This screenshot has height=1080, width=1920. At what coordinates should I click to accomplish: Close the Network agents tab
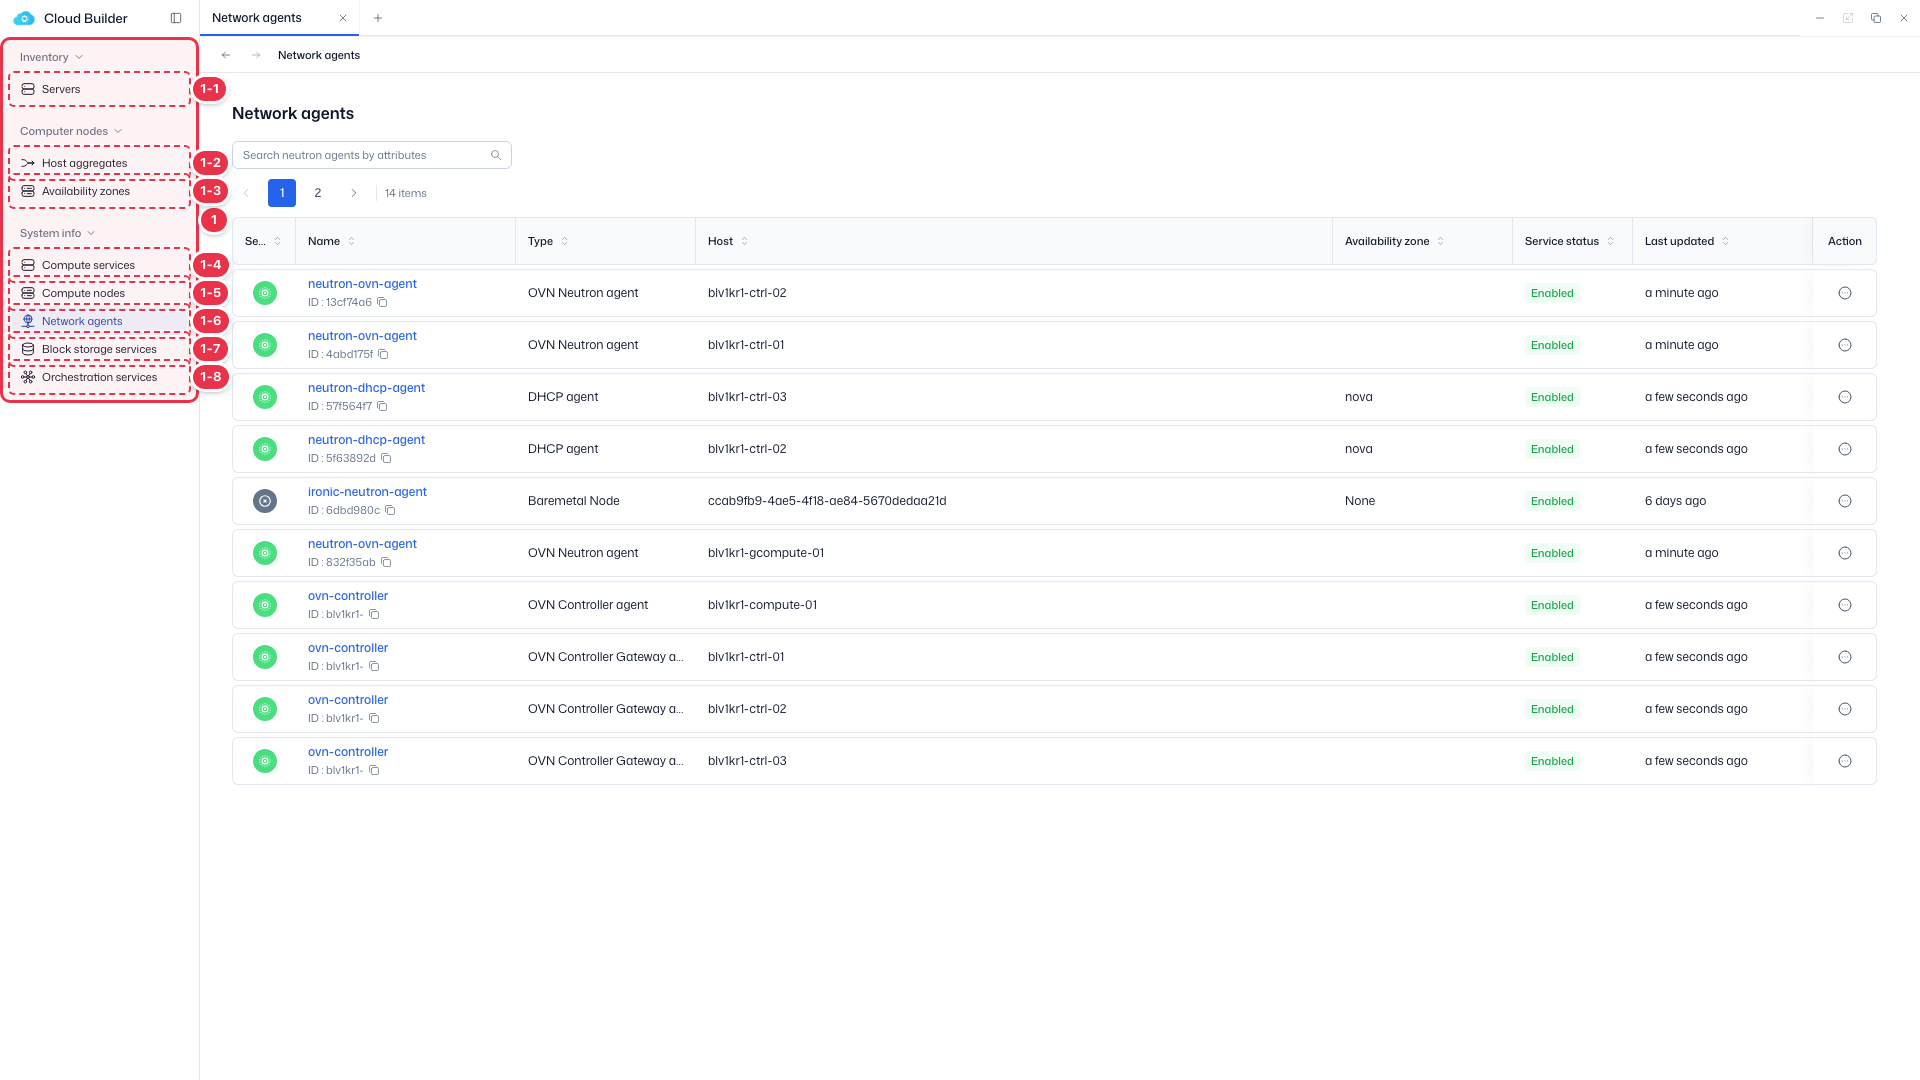tap(343, 18)
